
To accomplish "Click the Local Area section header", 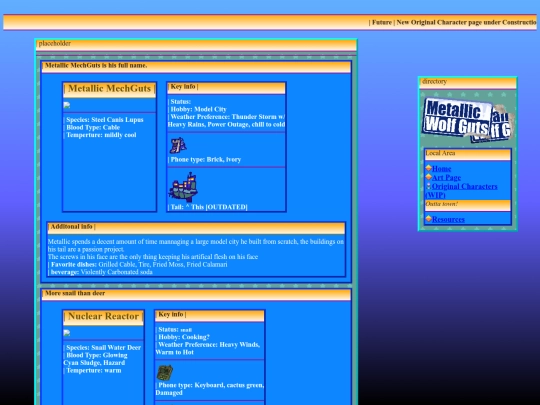I will tap(468, 155).
